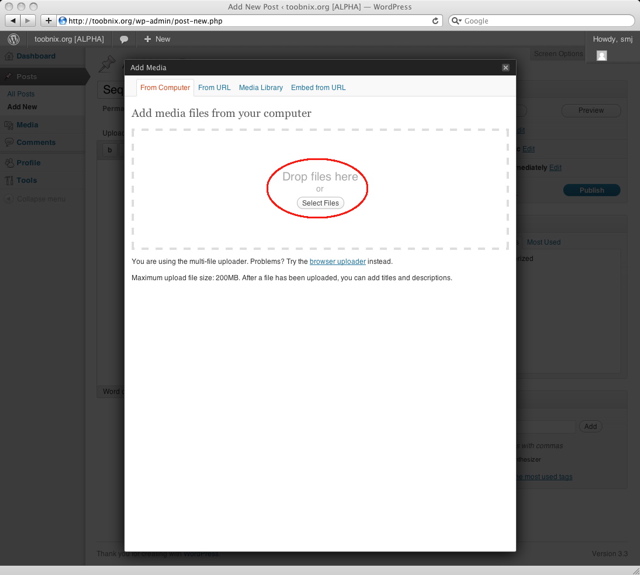Screen dimensions: 640x575
Task: Click the Select Files button
Action: tap(320, 203)
